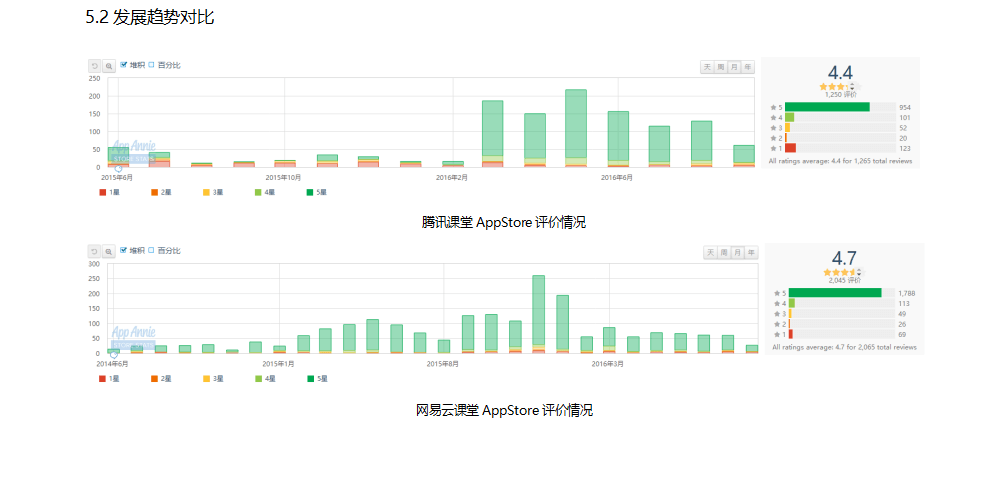Image resolution: width=1007 pixels, height=494 pixels.
Task: Click the 2015年10月 axis label in Tencent chart
Action: click(283, 177)
